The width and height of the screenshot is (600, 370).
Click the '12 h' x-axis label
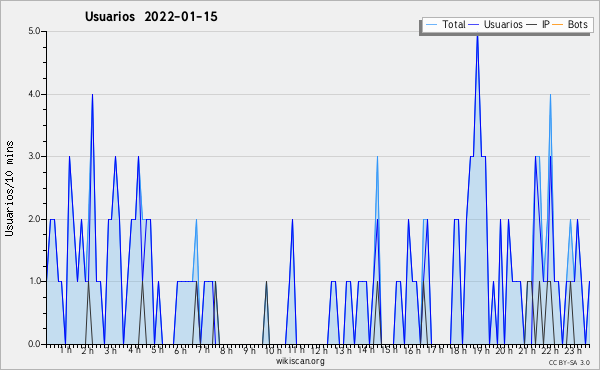(319, 351)
